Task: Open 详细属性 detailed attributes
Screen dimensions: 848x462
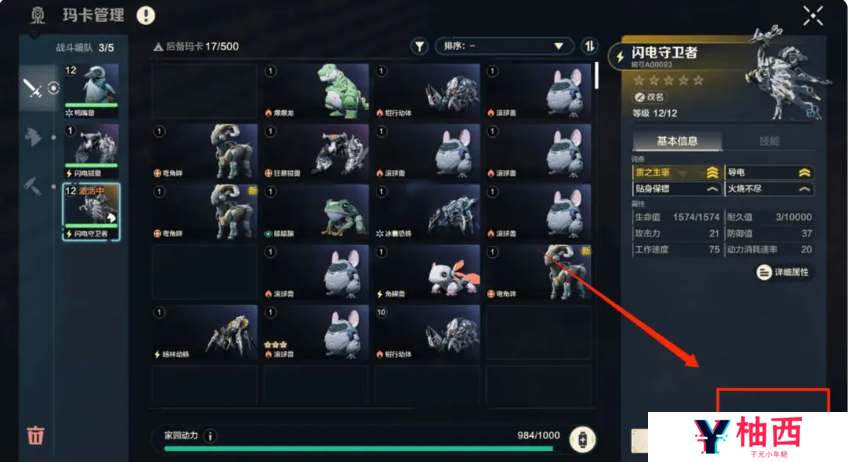Action: tap(785, 272)
